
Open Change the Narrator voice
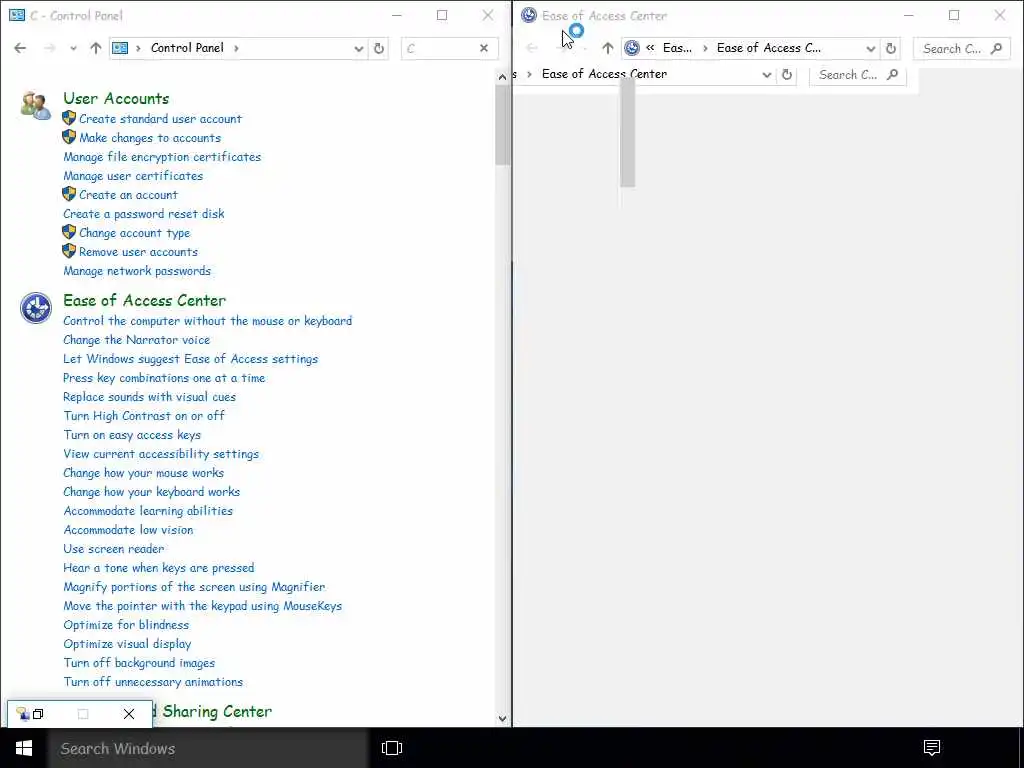[136, 340]
